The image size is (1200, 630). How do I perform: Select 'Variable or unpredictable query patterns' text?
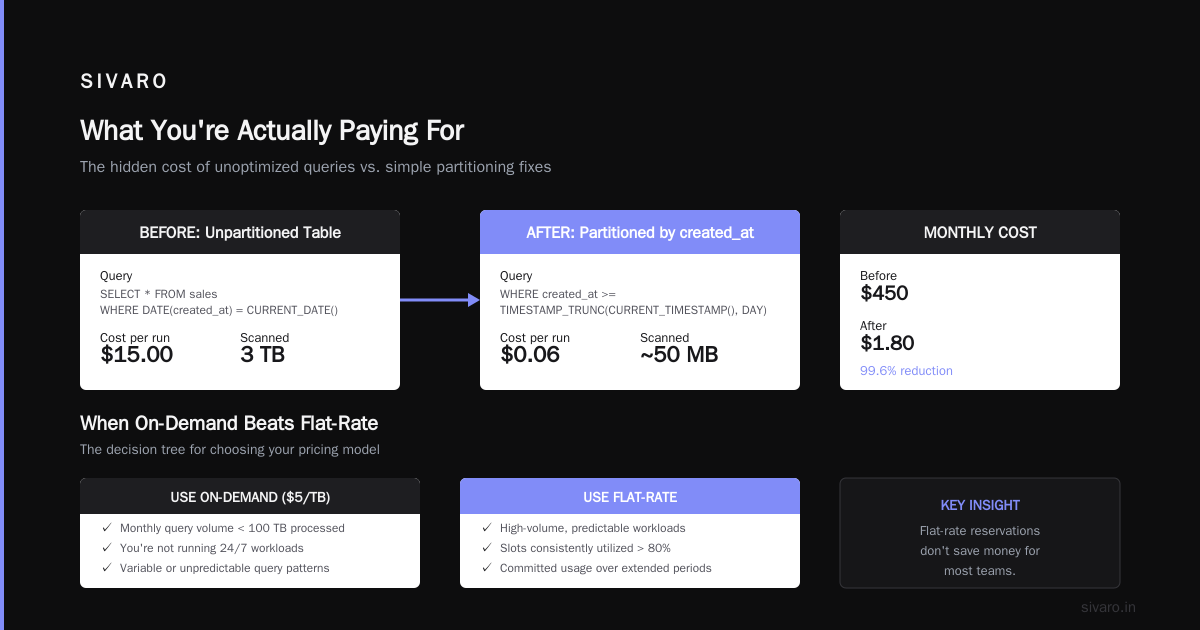point(225,568)
